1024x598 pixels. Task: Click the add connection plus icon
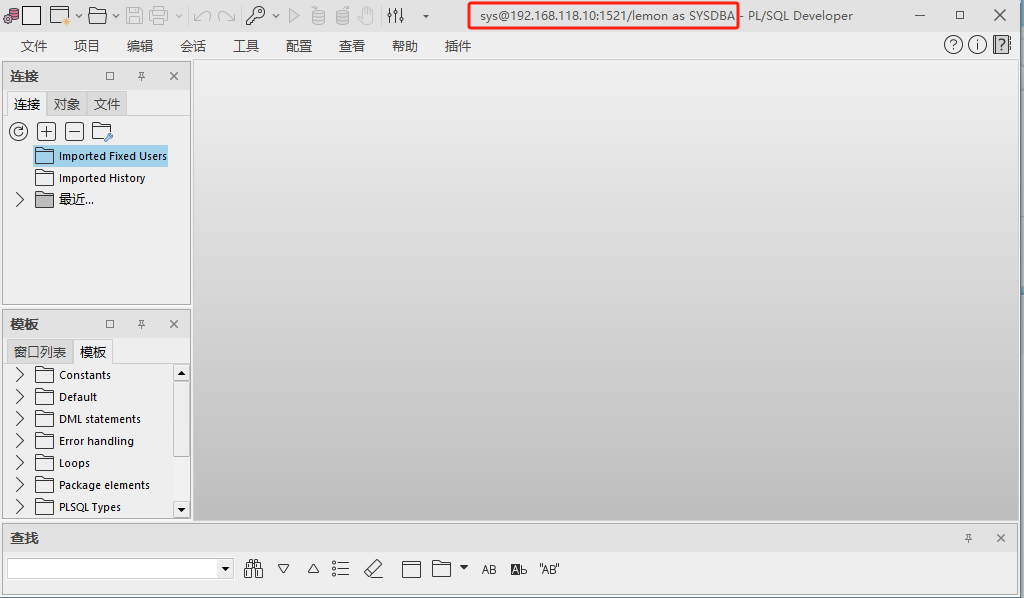click(x=46, y=131)
